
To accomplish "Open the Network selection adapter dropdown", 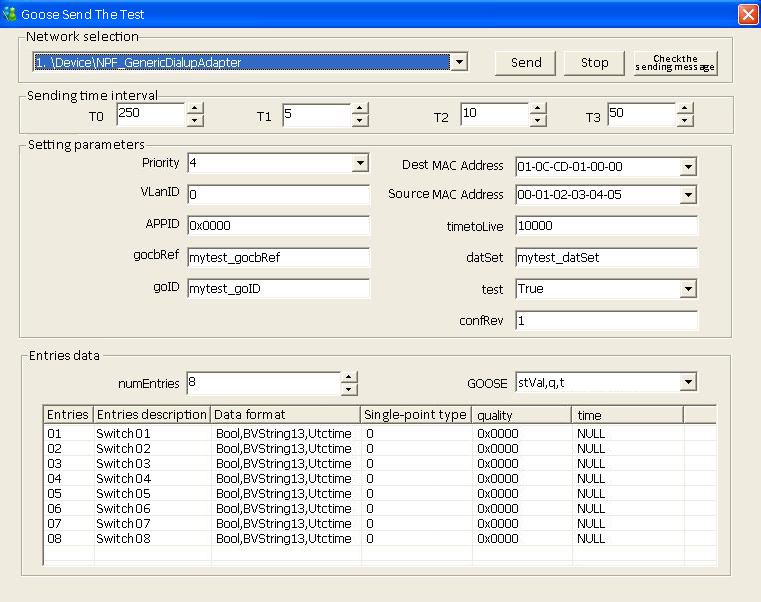I will coord(458,63).
